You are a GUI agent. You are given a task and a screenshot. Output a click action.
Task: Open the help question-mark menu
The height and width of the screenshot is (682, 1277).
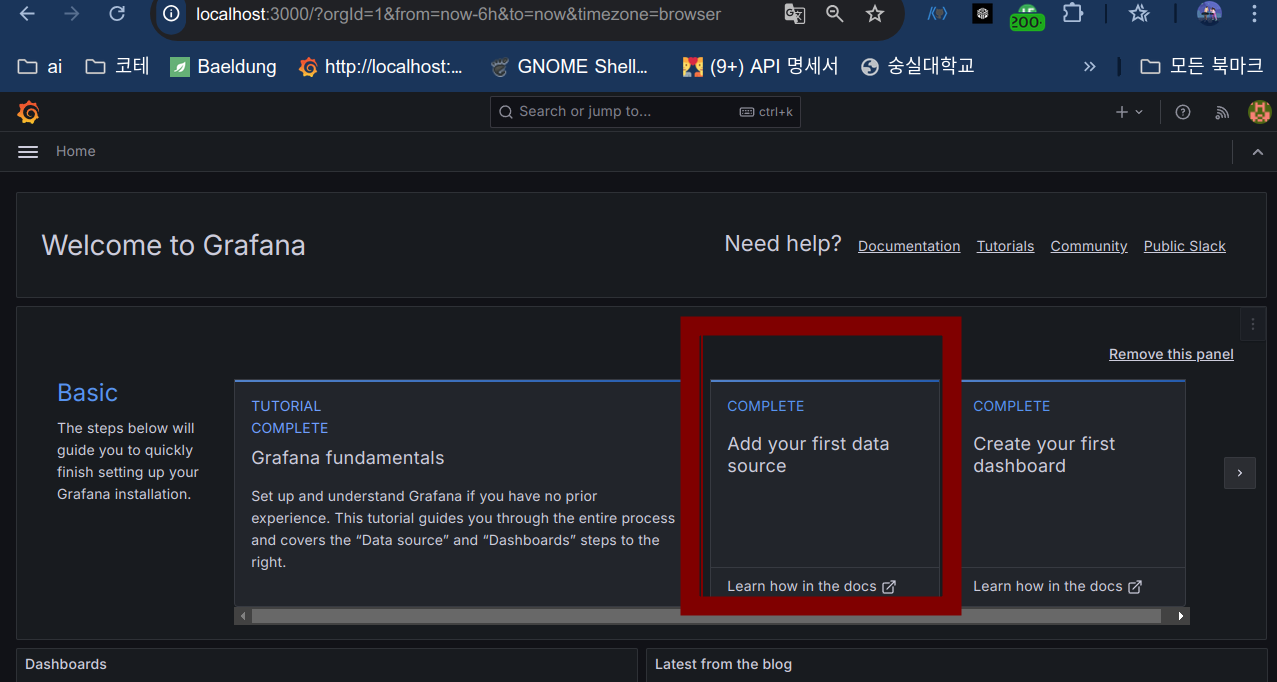click(1183, 112)
